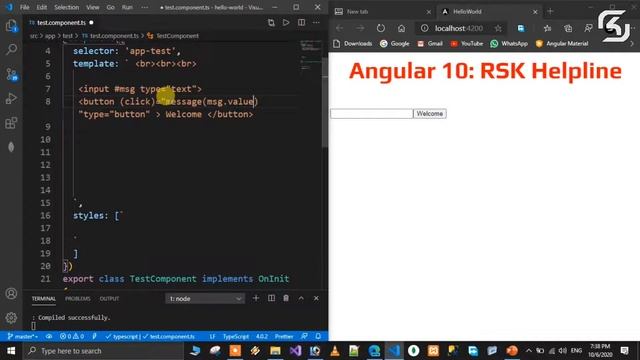This screenshot has height=360, width=640.
Task: Open the Go menu
Action: tap(111, 7)
